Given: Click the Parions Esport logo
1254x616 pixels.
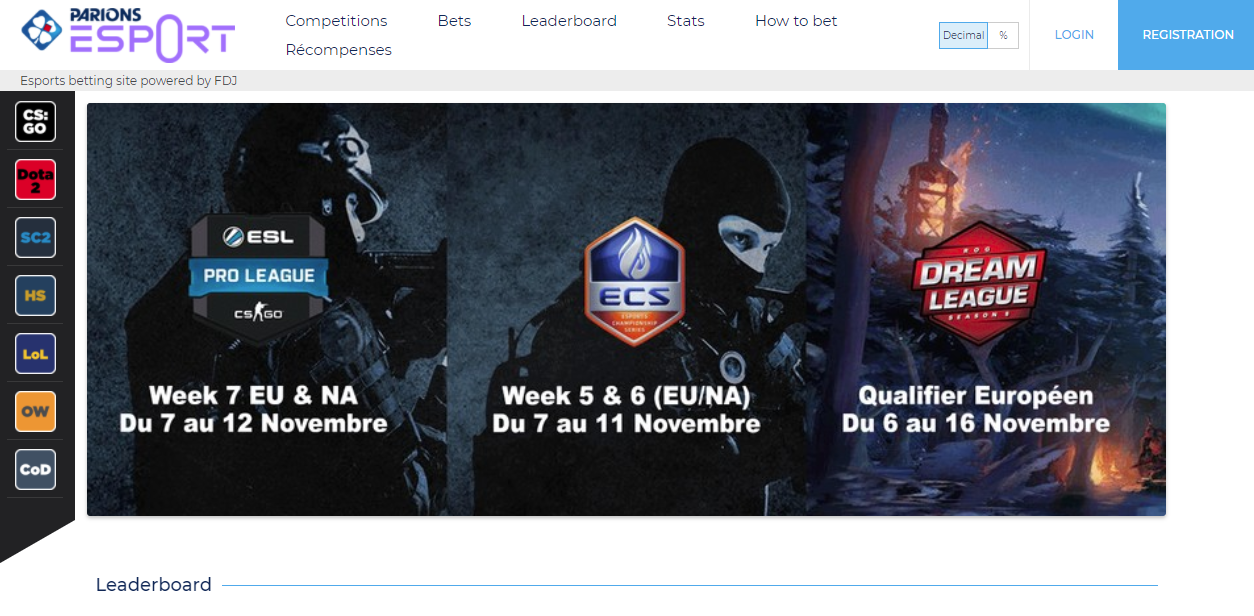Looking at the screenshot, I should click(128, 34).
